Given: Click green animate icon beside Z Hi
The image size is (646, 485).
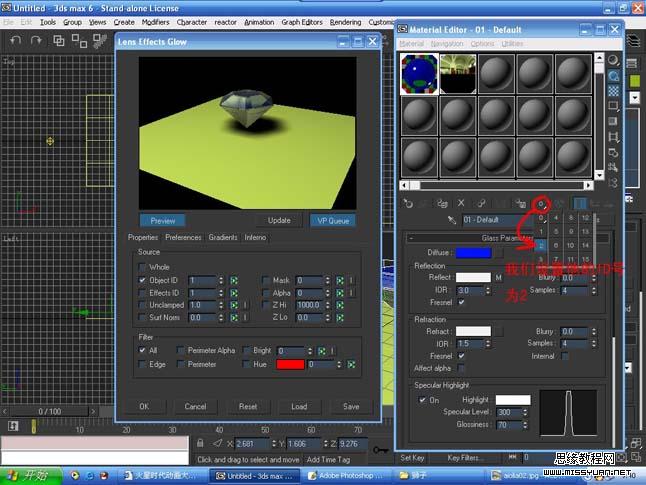Looking at the screenshot, I should pyautogui.click(x=340, y=305).
